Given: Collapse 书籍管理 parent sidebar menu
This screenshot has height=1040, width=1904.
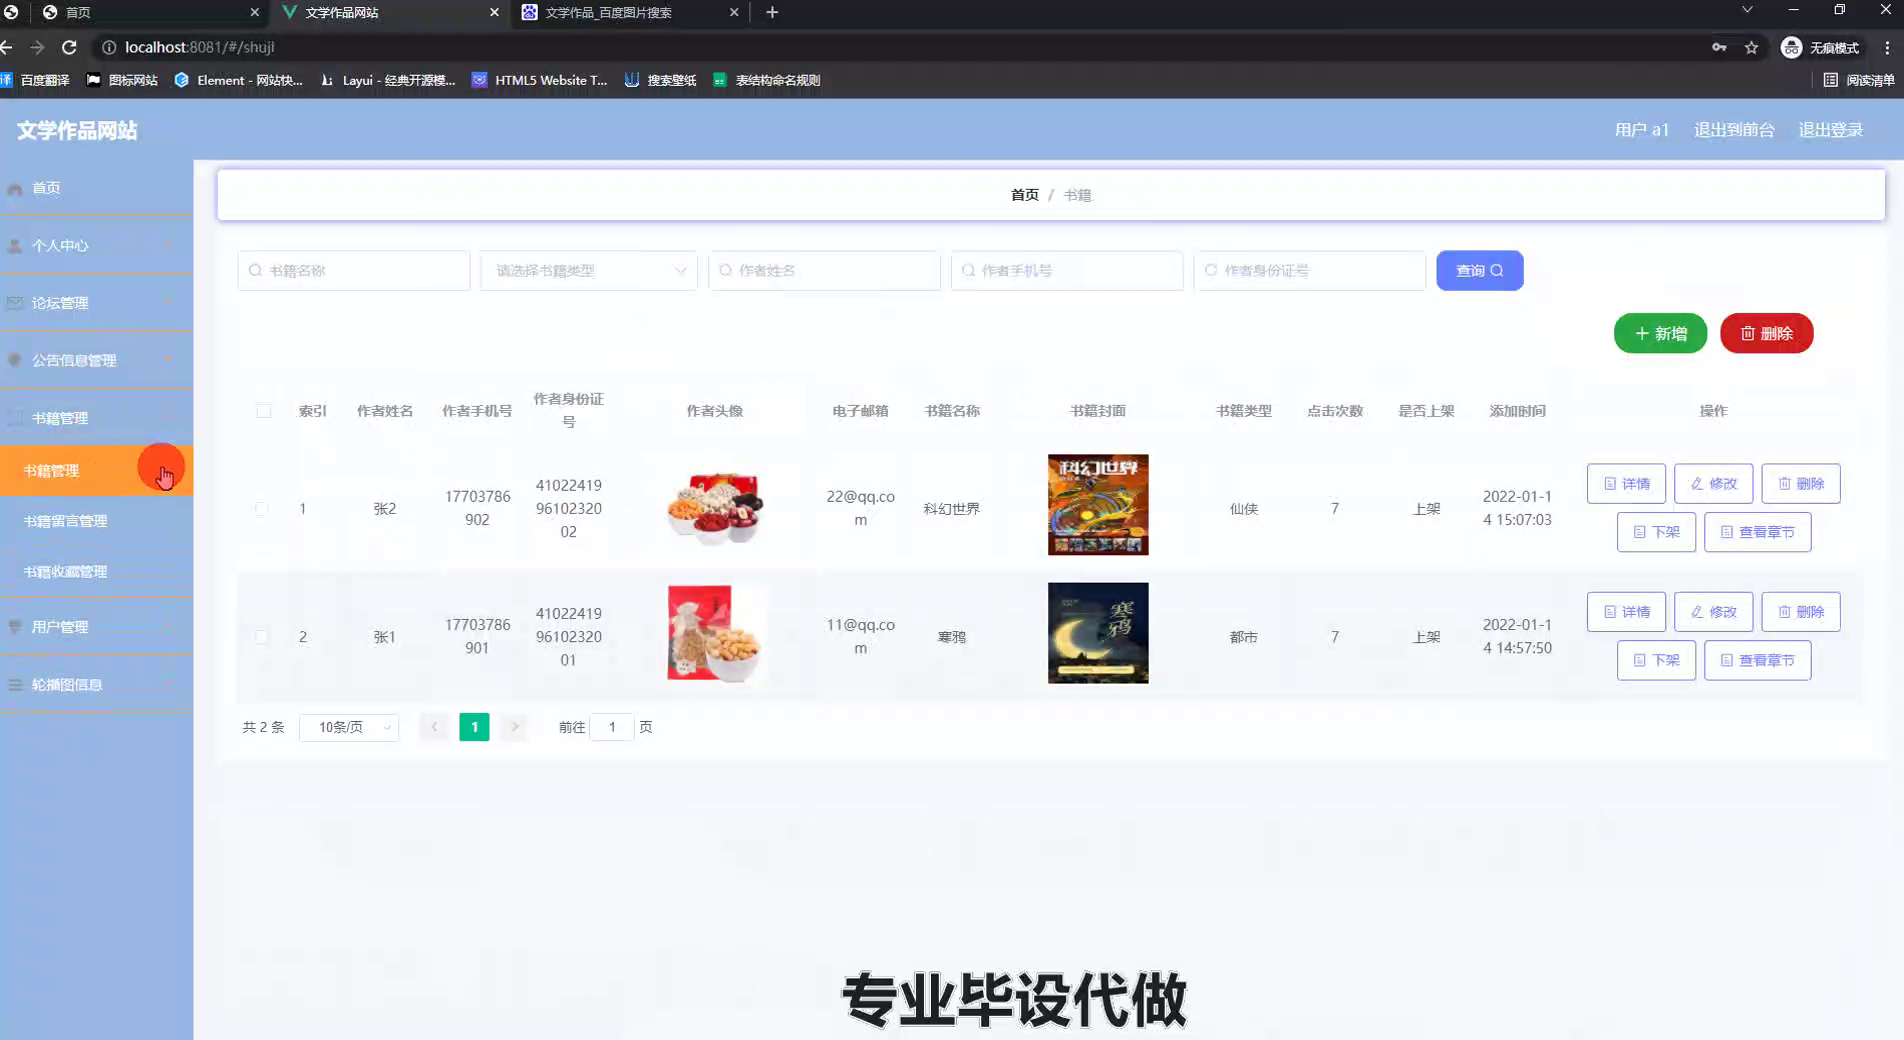Looking at the screenshot, I should tap(96, 418).
